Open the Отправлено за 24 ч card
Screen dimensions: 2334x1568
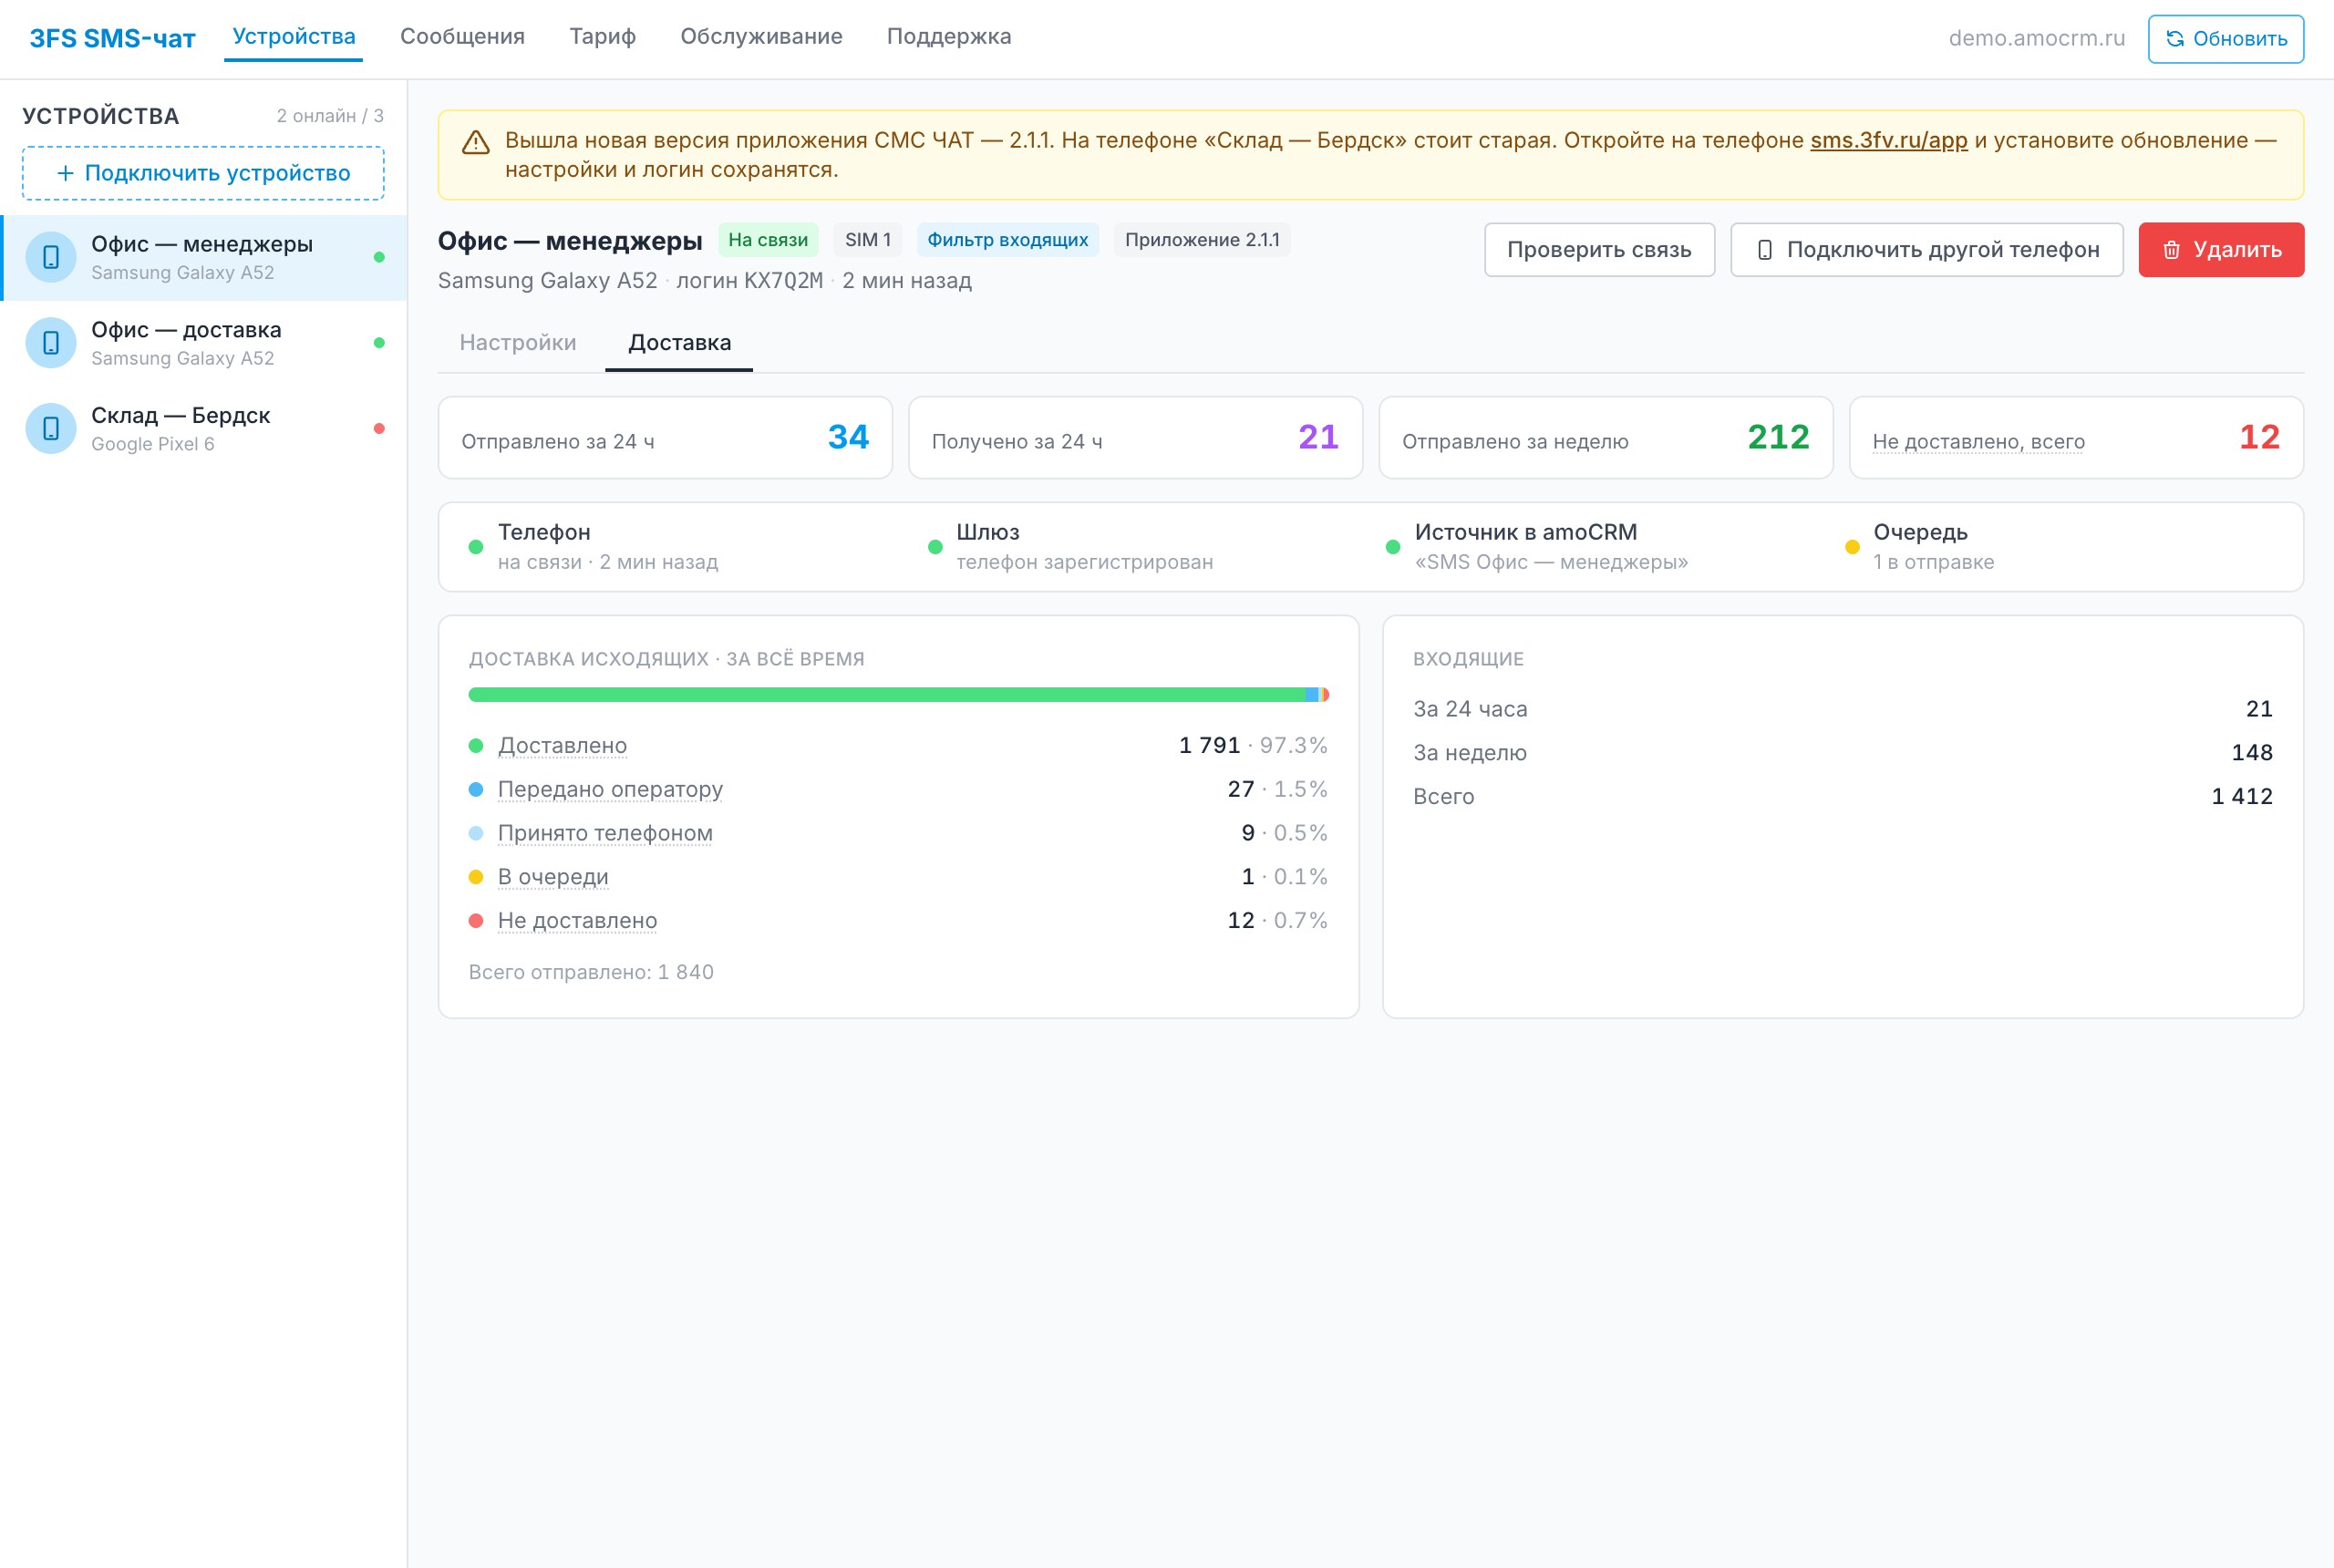click(665, 438)
